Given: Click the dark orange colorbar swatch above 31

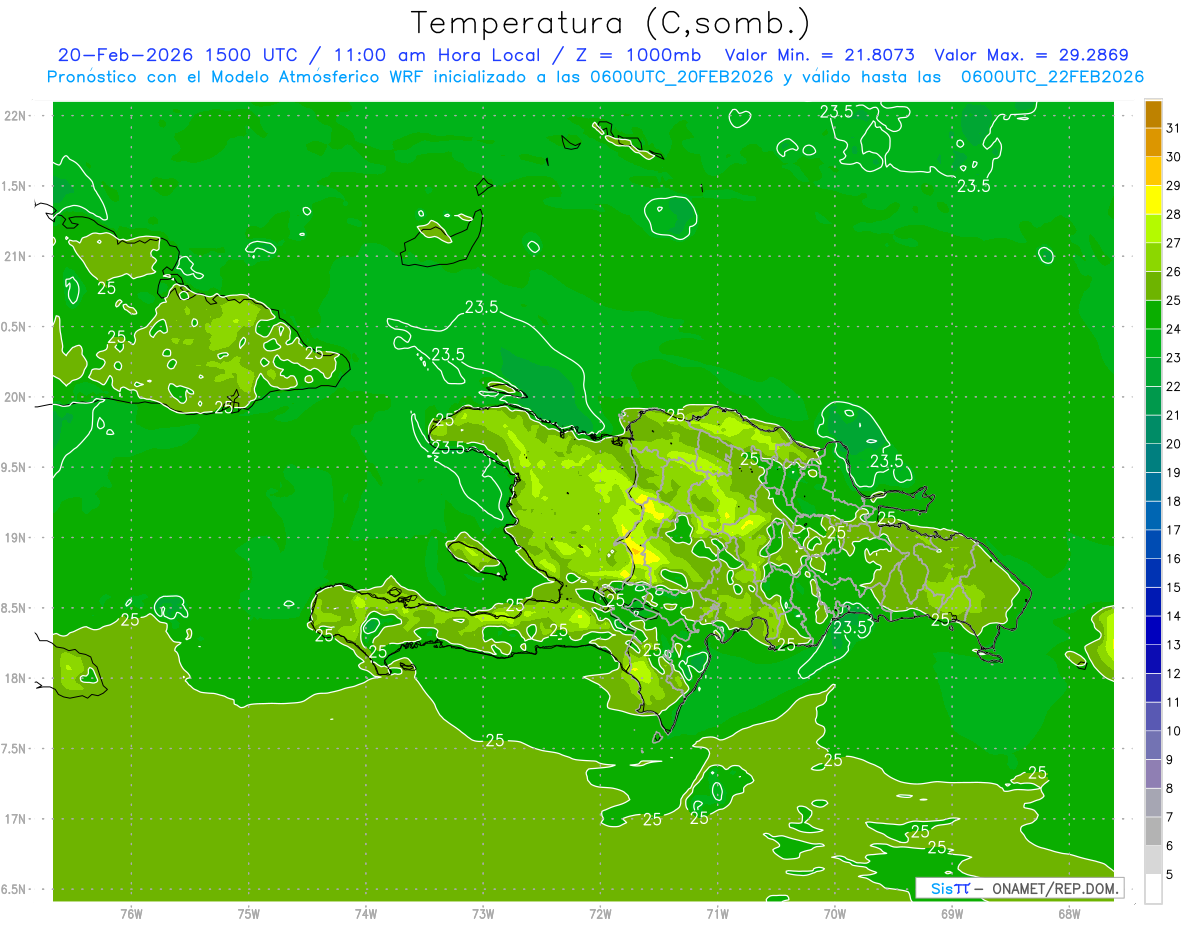Looking at the screenshot, I should pos(1153,114).
